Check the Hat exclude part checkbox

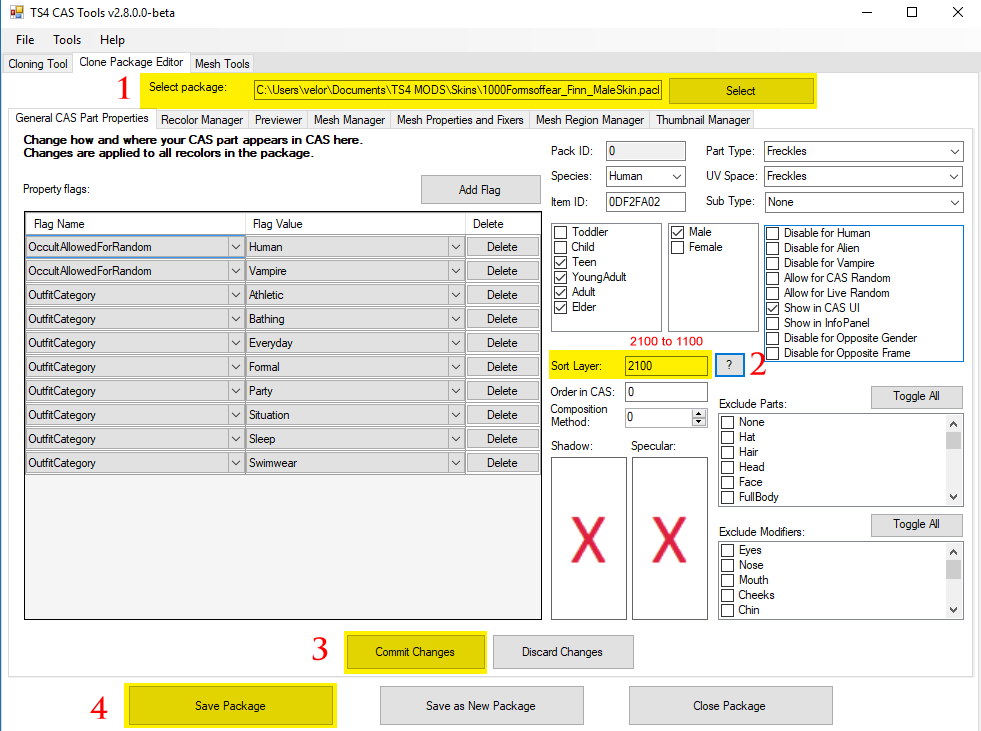728,437
